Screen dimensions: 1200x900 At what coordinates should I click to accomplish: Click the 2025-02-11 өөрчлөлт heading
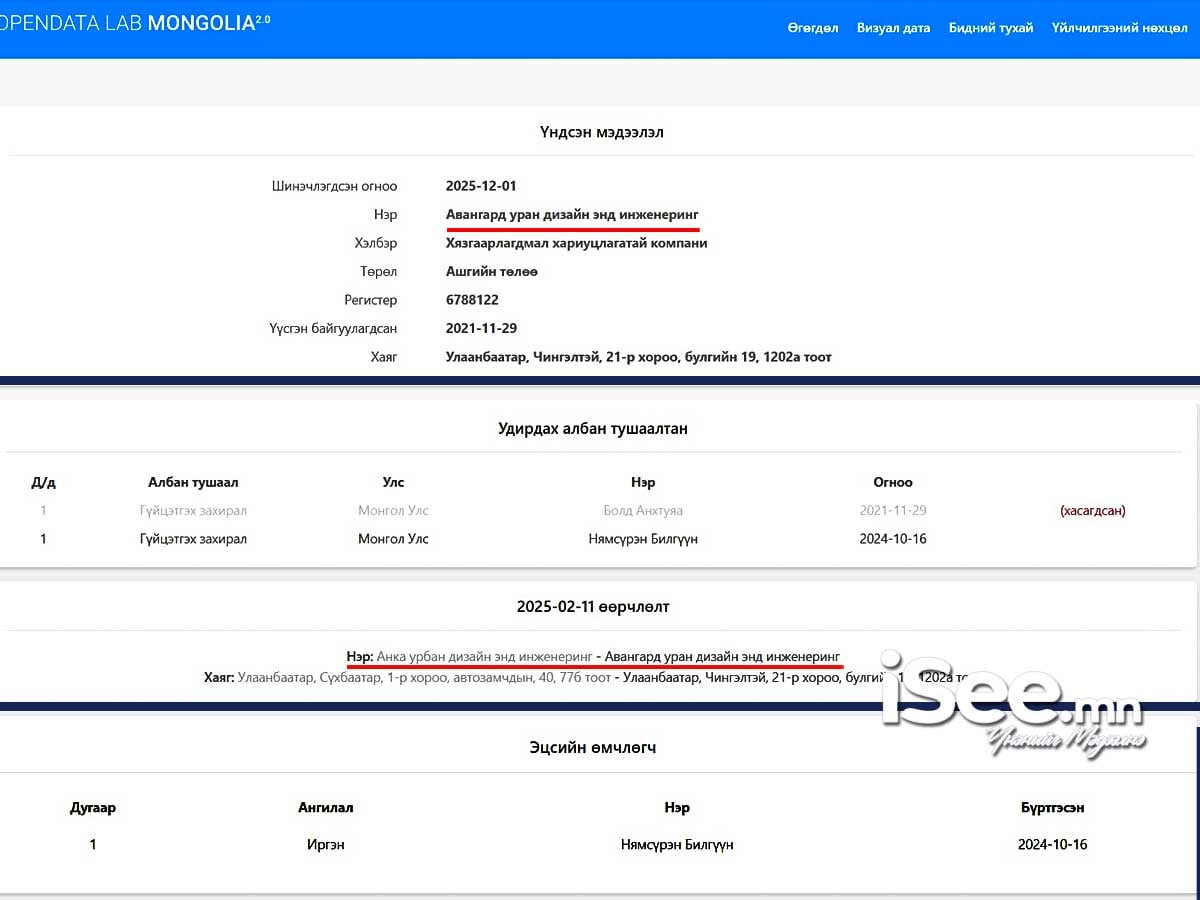[593, 607]
